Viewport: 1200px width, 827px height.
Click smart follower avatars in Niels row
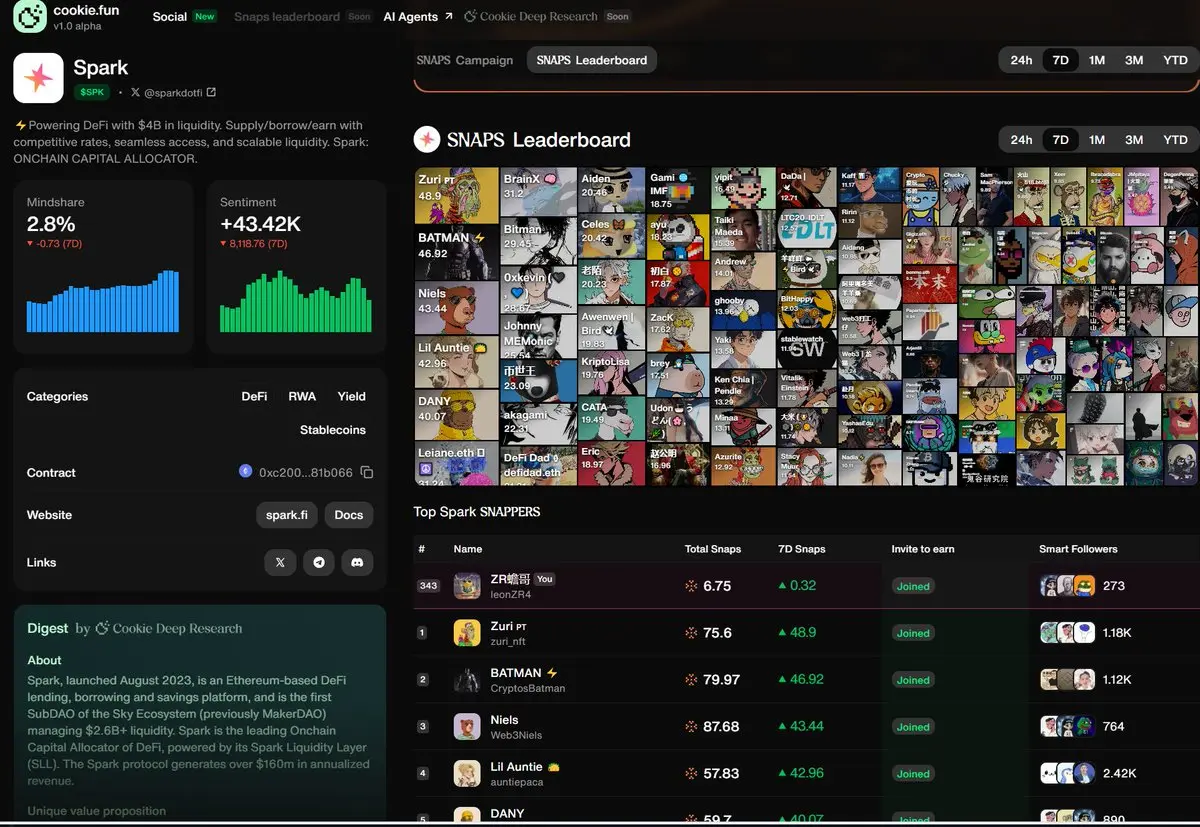[1067, 727]
